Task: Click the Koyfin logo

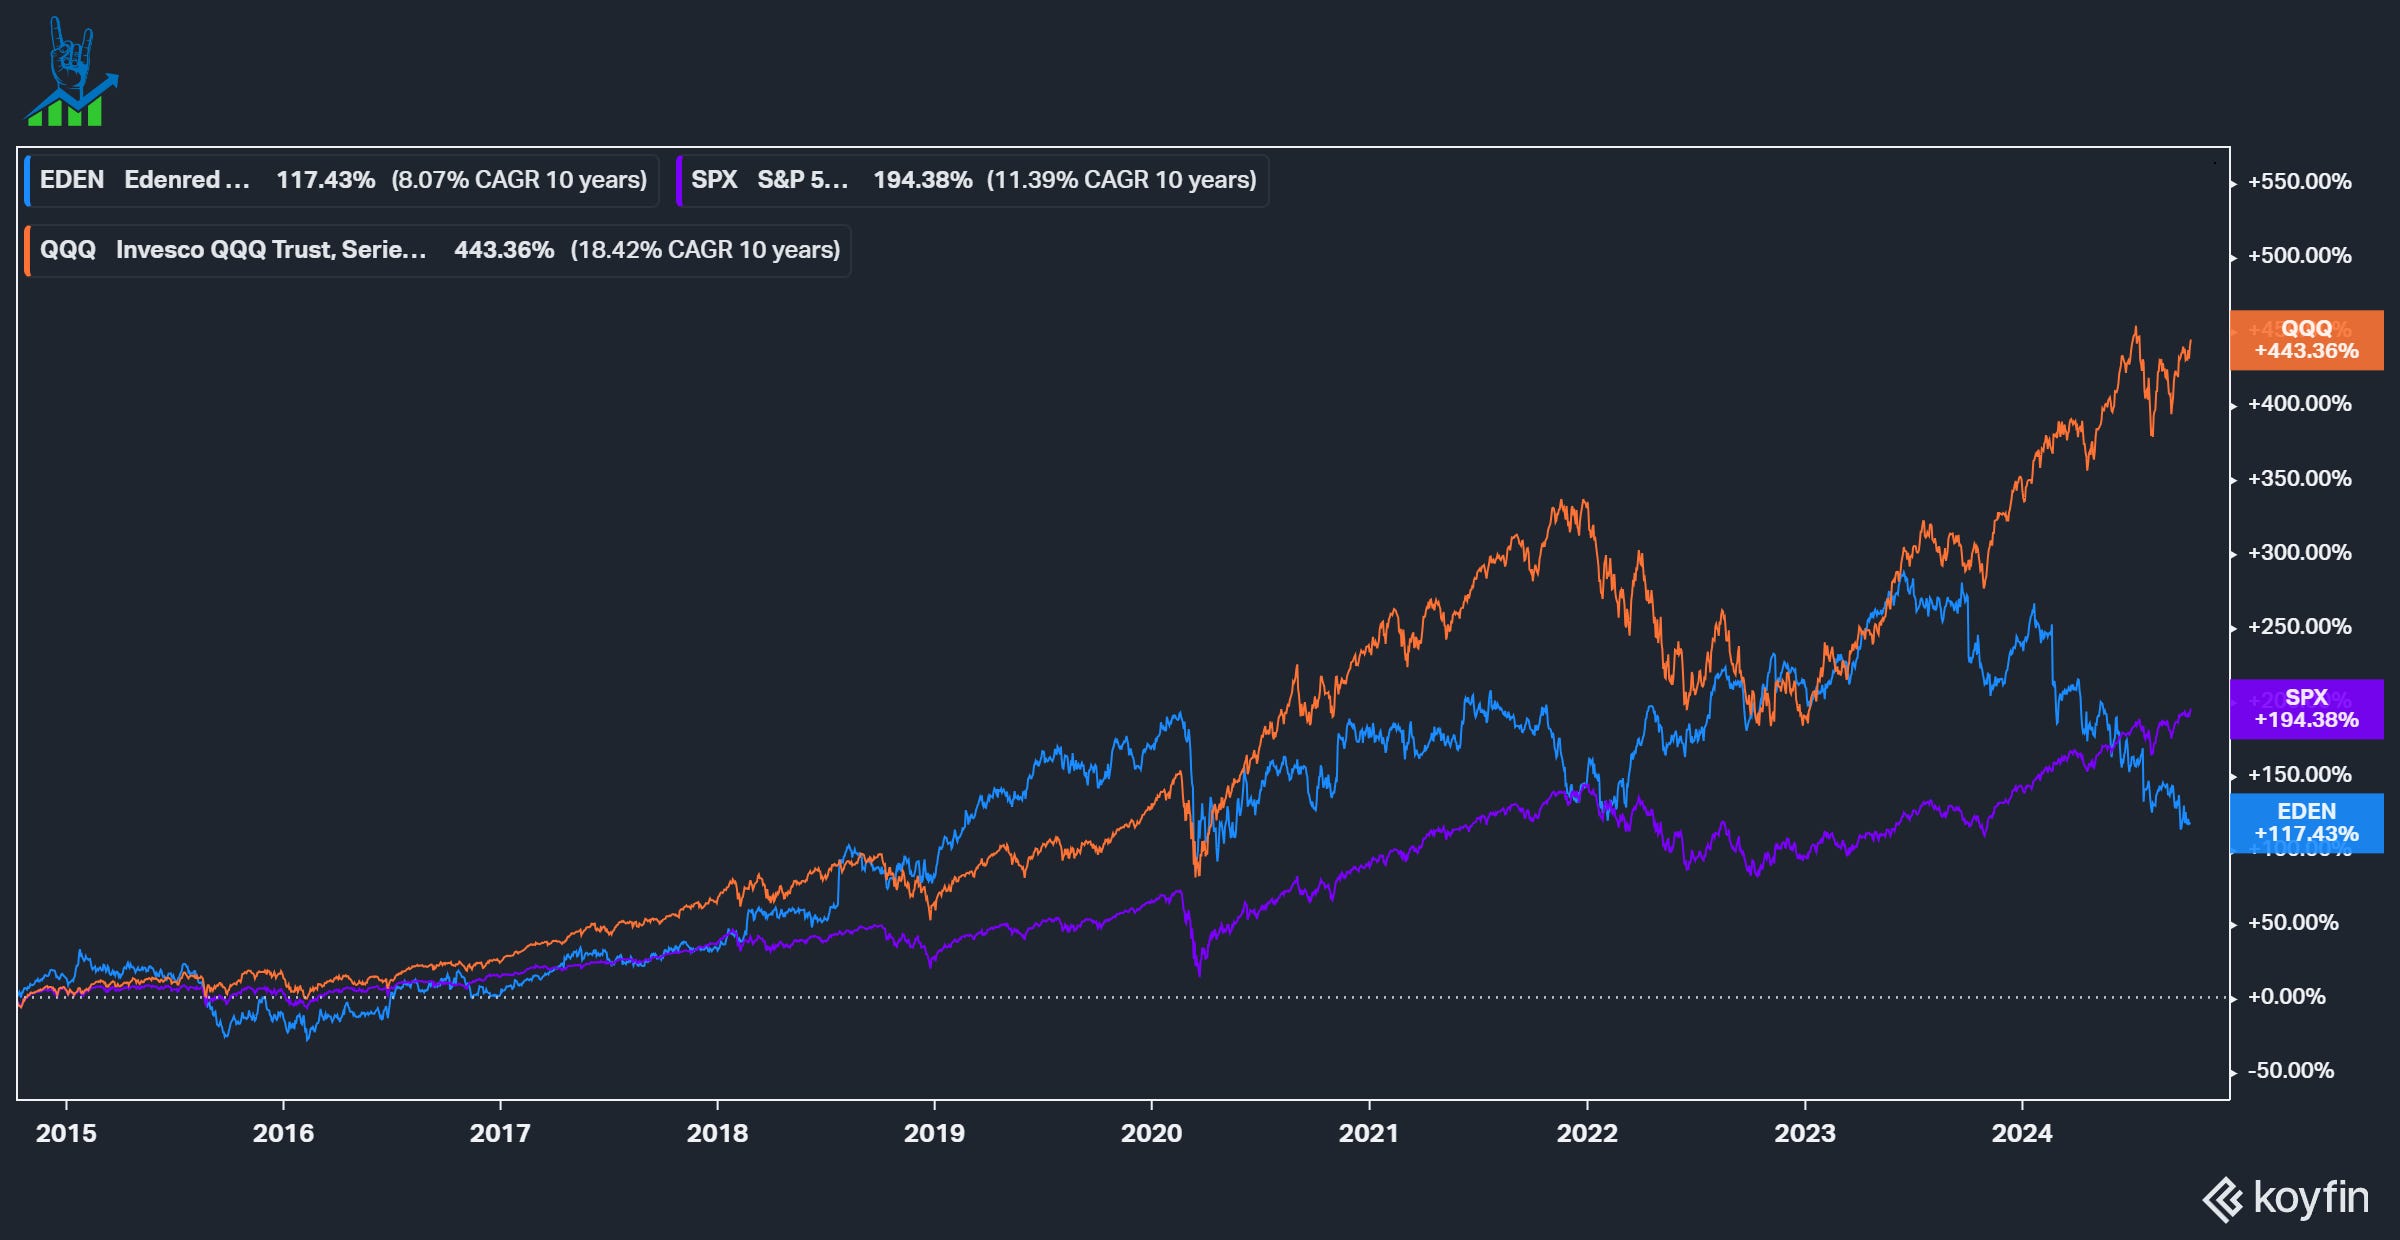Action: click(x=2286, y=1198)
